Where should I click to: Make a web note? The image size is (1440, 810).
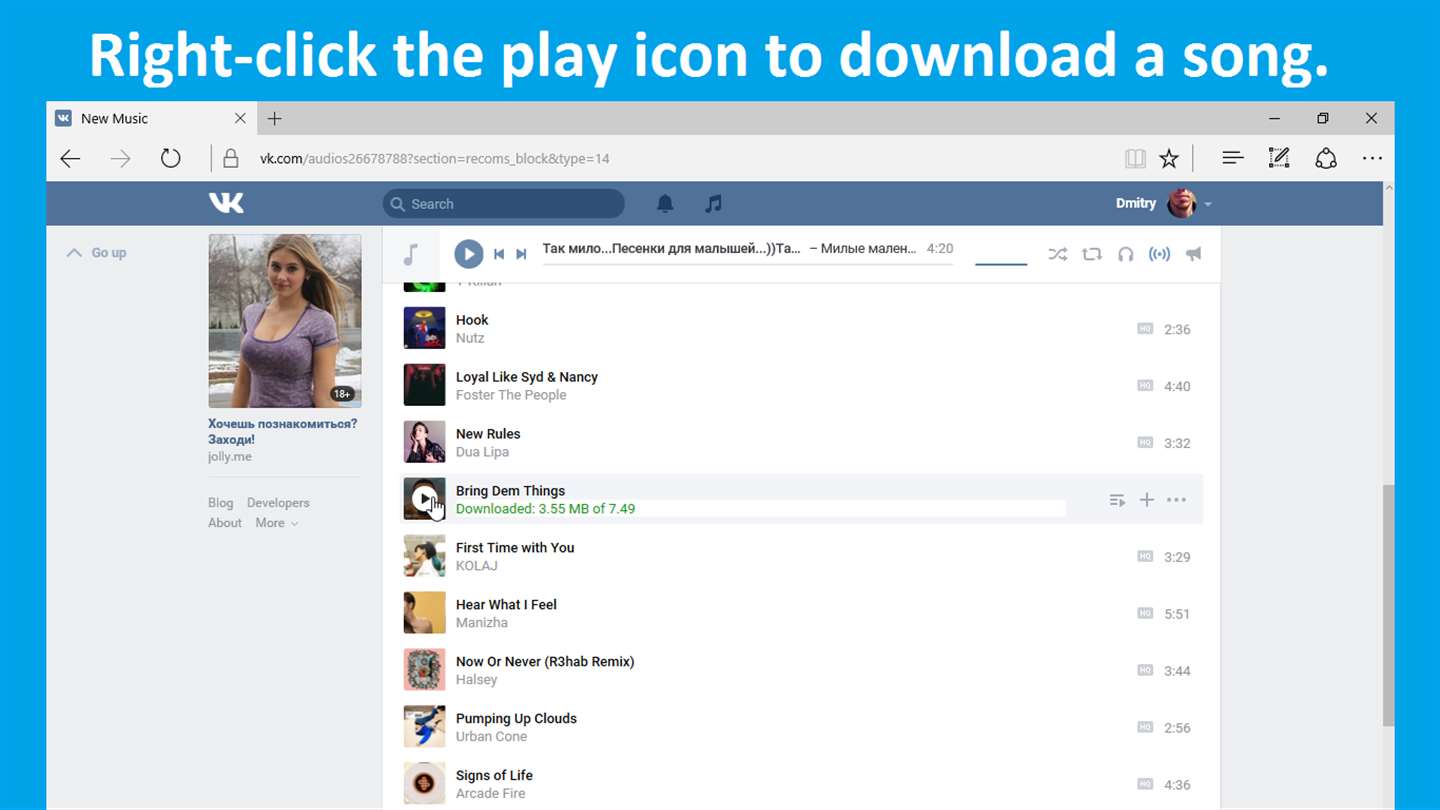1279,158
